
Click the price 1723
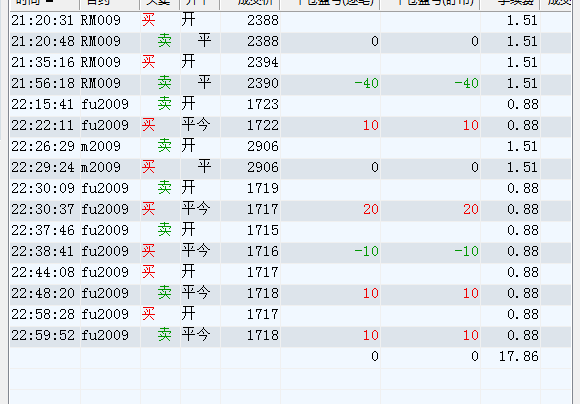pyautogui.click(x=263, y=104)
